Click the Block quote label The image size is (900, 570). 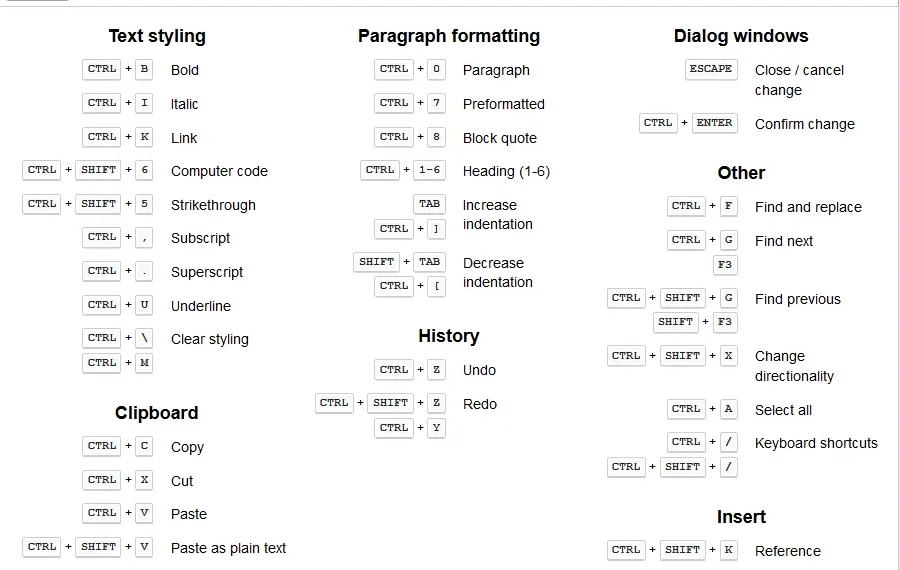point(499,138)
